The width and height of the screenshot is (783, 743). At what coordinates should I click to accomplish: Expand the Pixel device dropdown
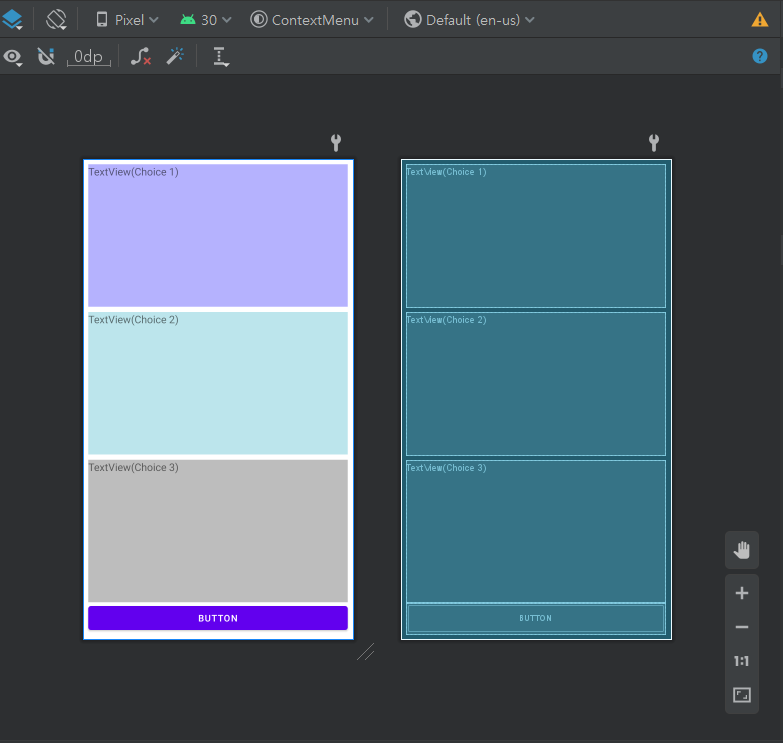click(x=127, y=20)
